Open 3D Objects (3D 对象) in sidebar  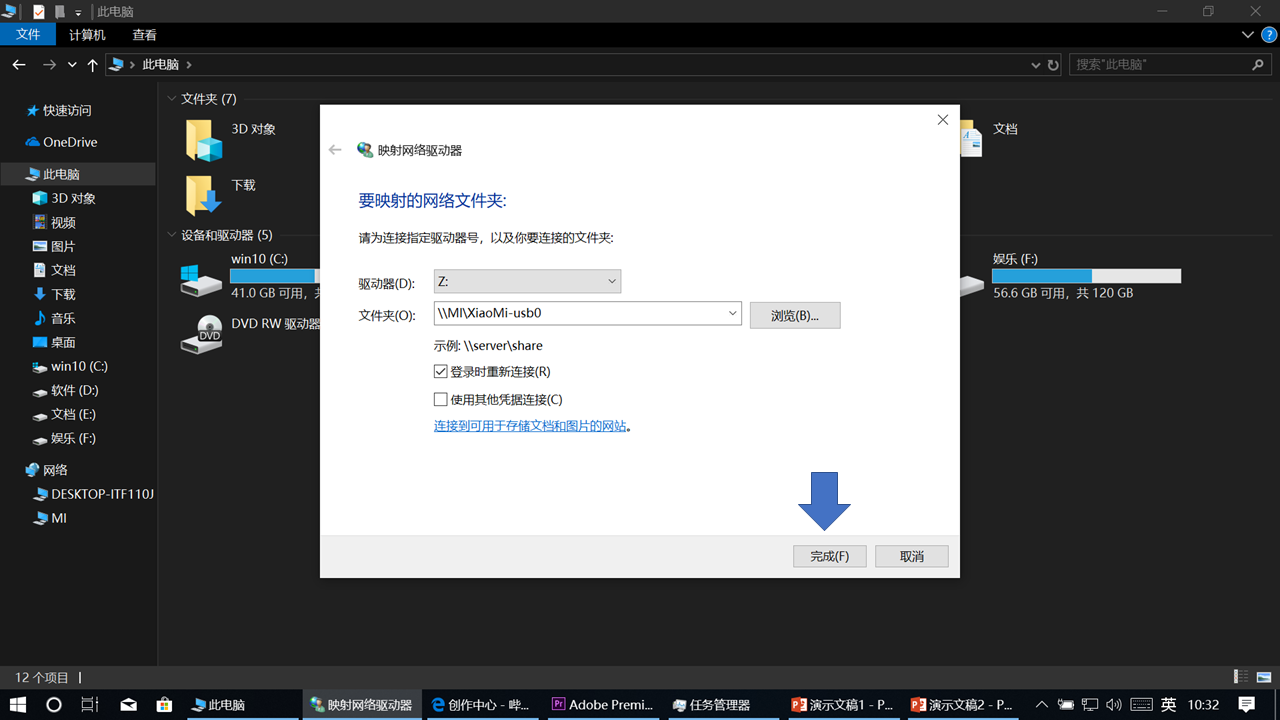click(73, 199)
